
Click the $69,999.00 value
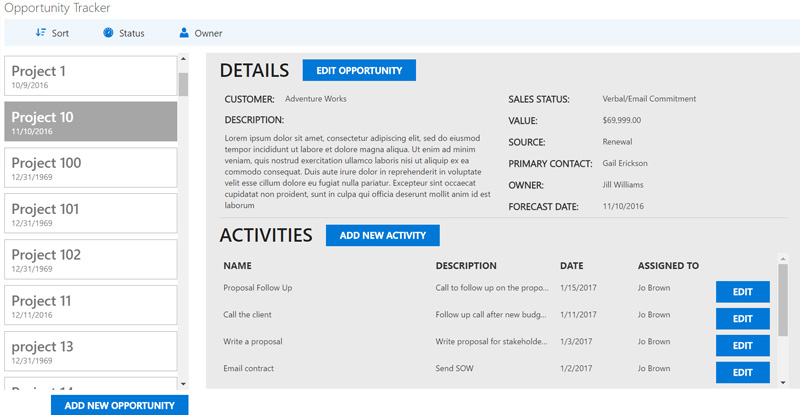coord(621,120)
